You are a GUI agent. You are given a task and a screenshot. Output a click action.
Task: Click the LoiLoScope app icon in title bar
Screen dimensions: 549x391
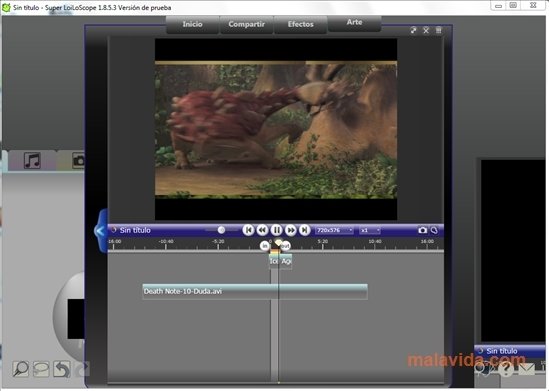(x=6, y=7)
